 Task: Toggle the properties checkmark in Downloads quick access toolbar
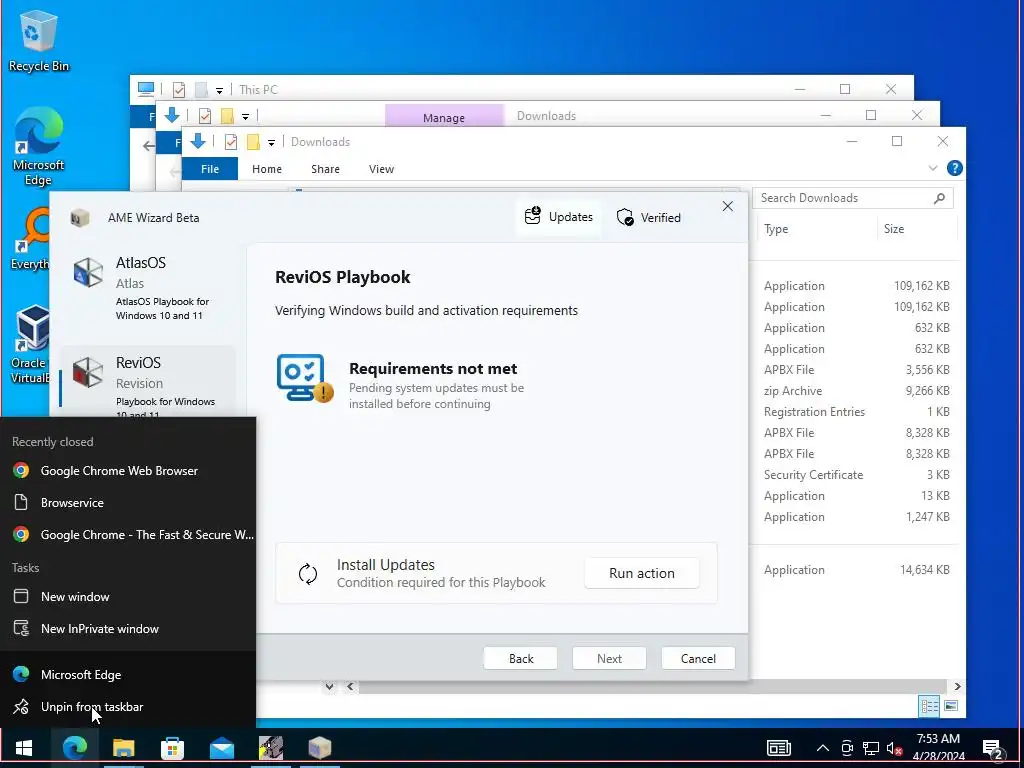click(x=231, y=142)
